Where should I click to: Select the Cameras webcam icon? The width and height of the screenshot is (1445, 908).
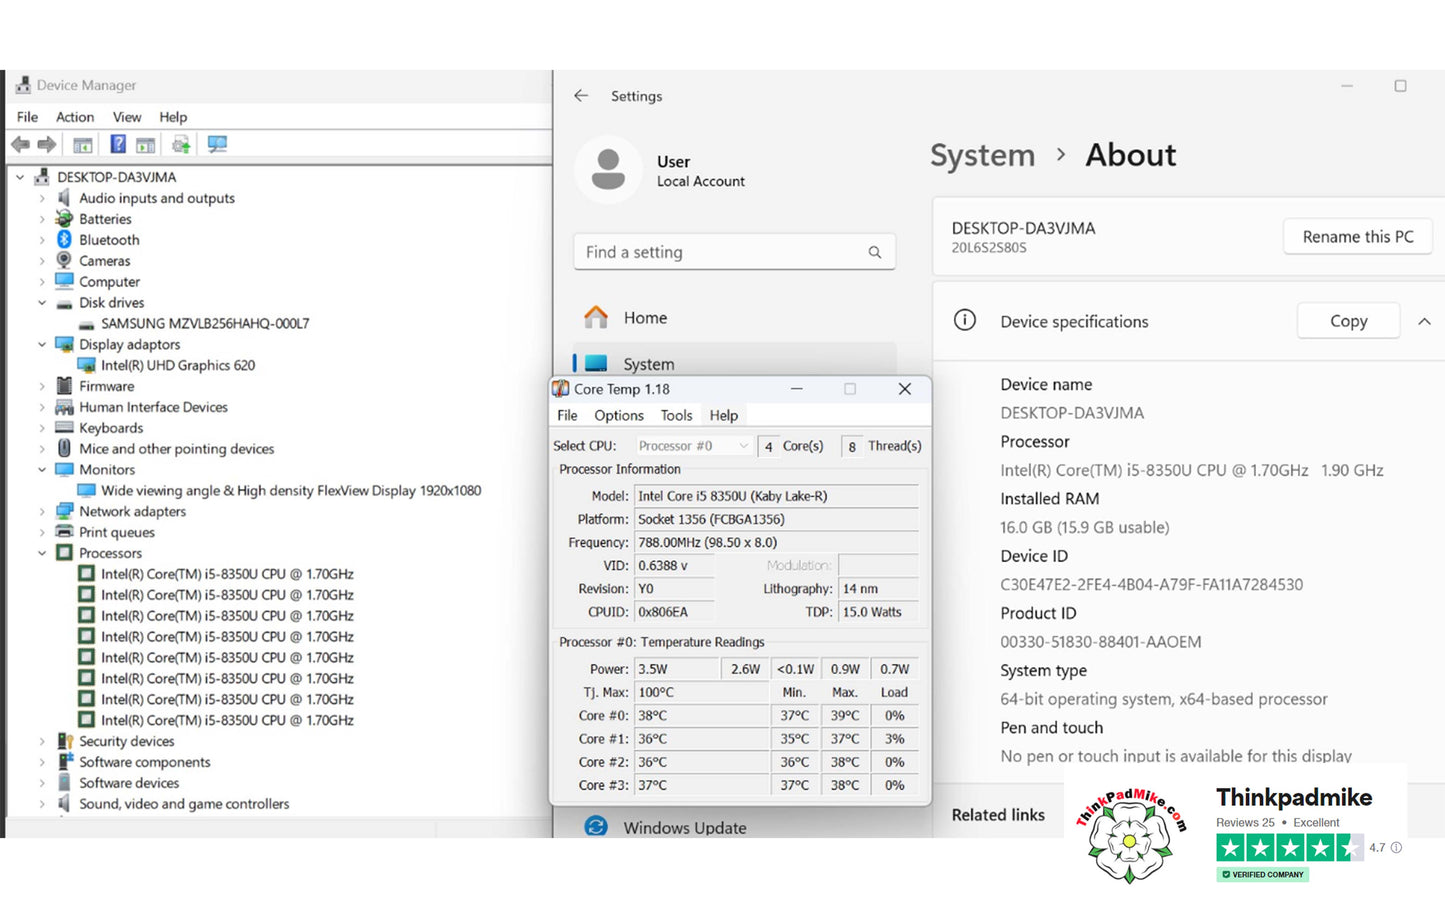(x=64, y=261)
